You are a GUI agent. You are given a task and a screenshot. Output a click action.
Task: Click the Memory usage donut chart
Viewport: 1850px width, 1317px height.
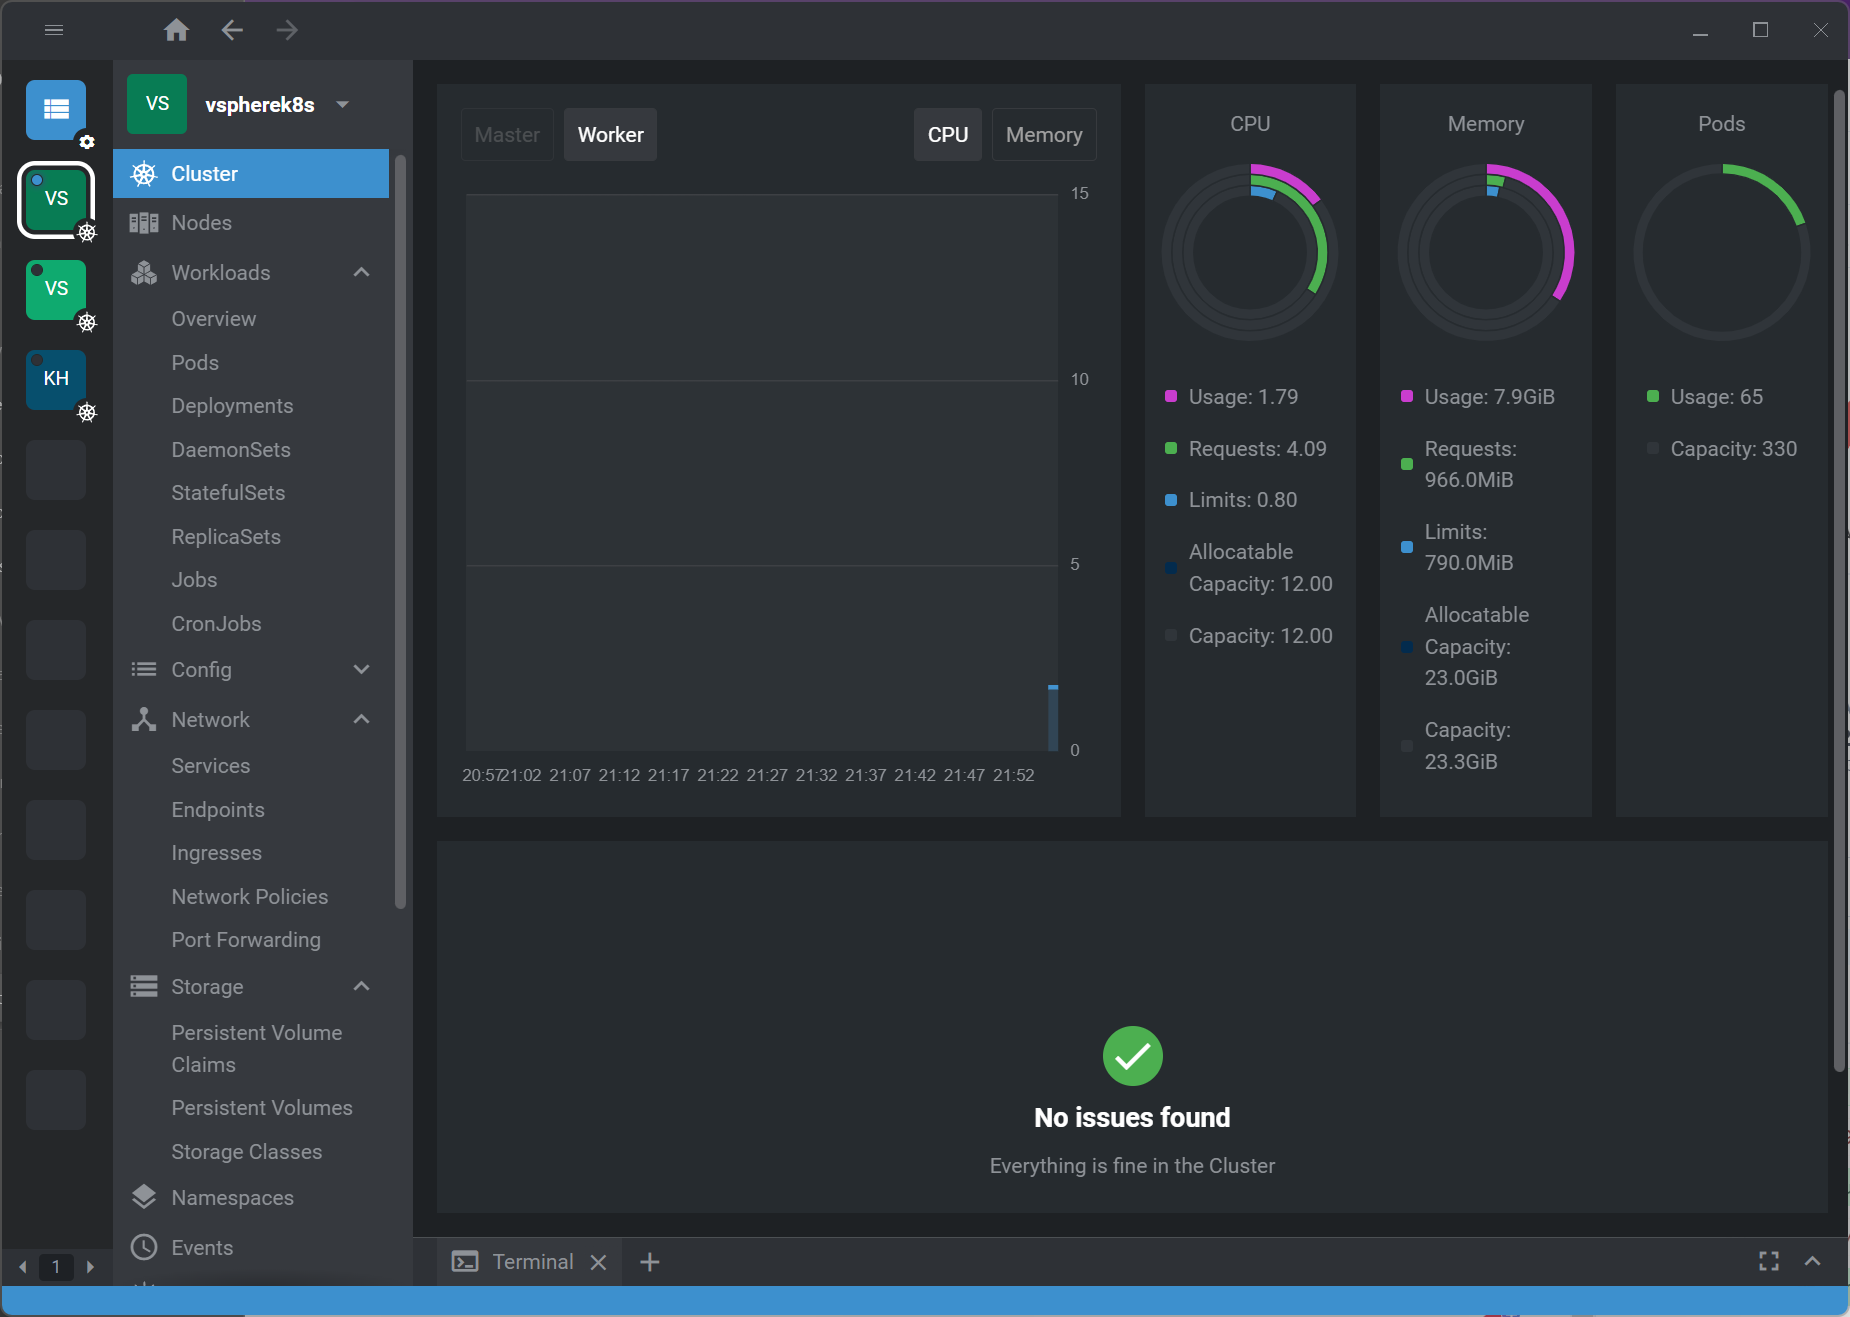coord(1486,252)
